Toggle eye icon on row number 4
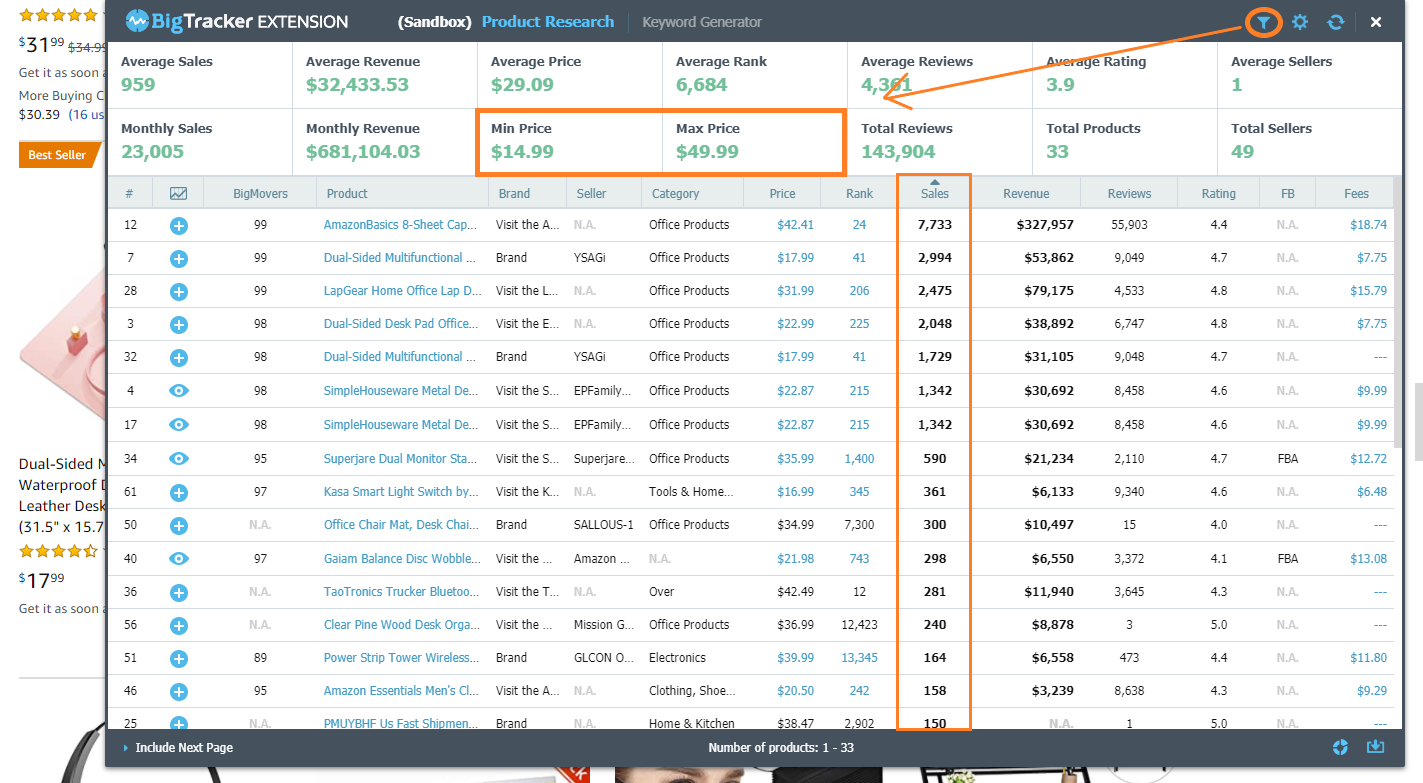Viewport: 1423px width, 783px height. click(x=178, y=391)
